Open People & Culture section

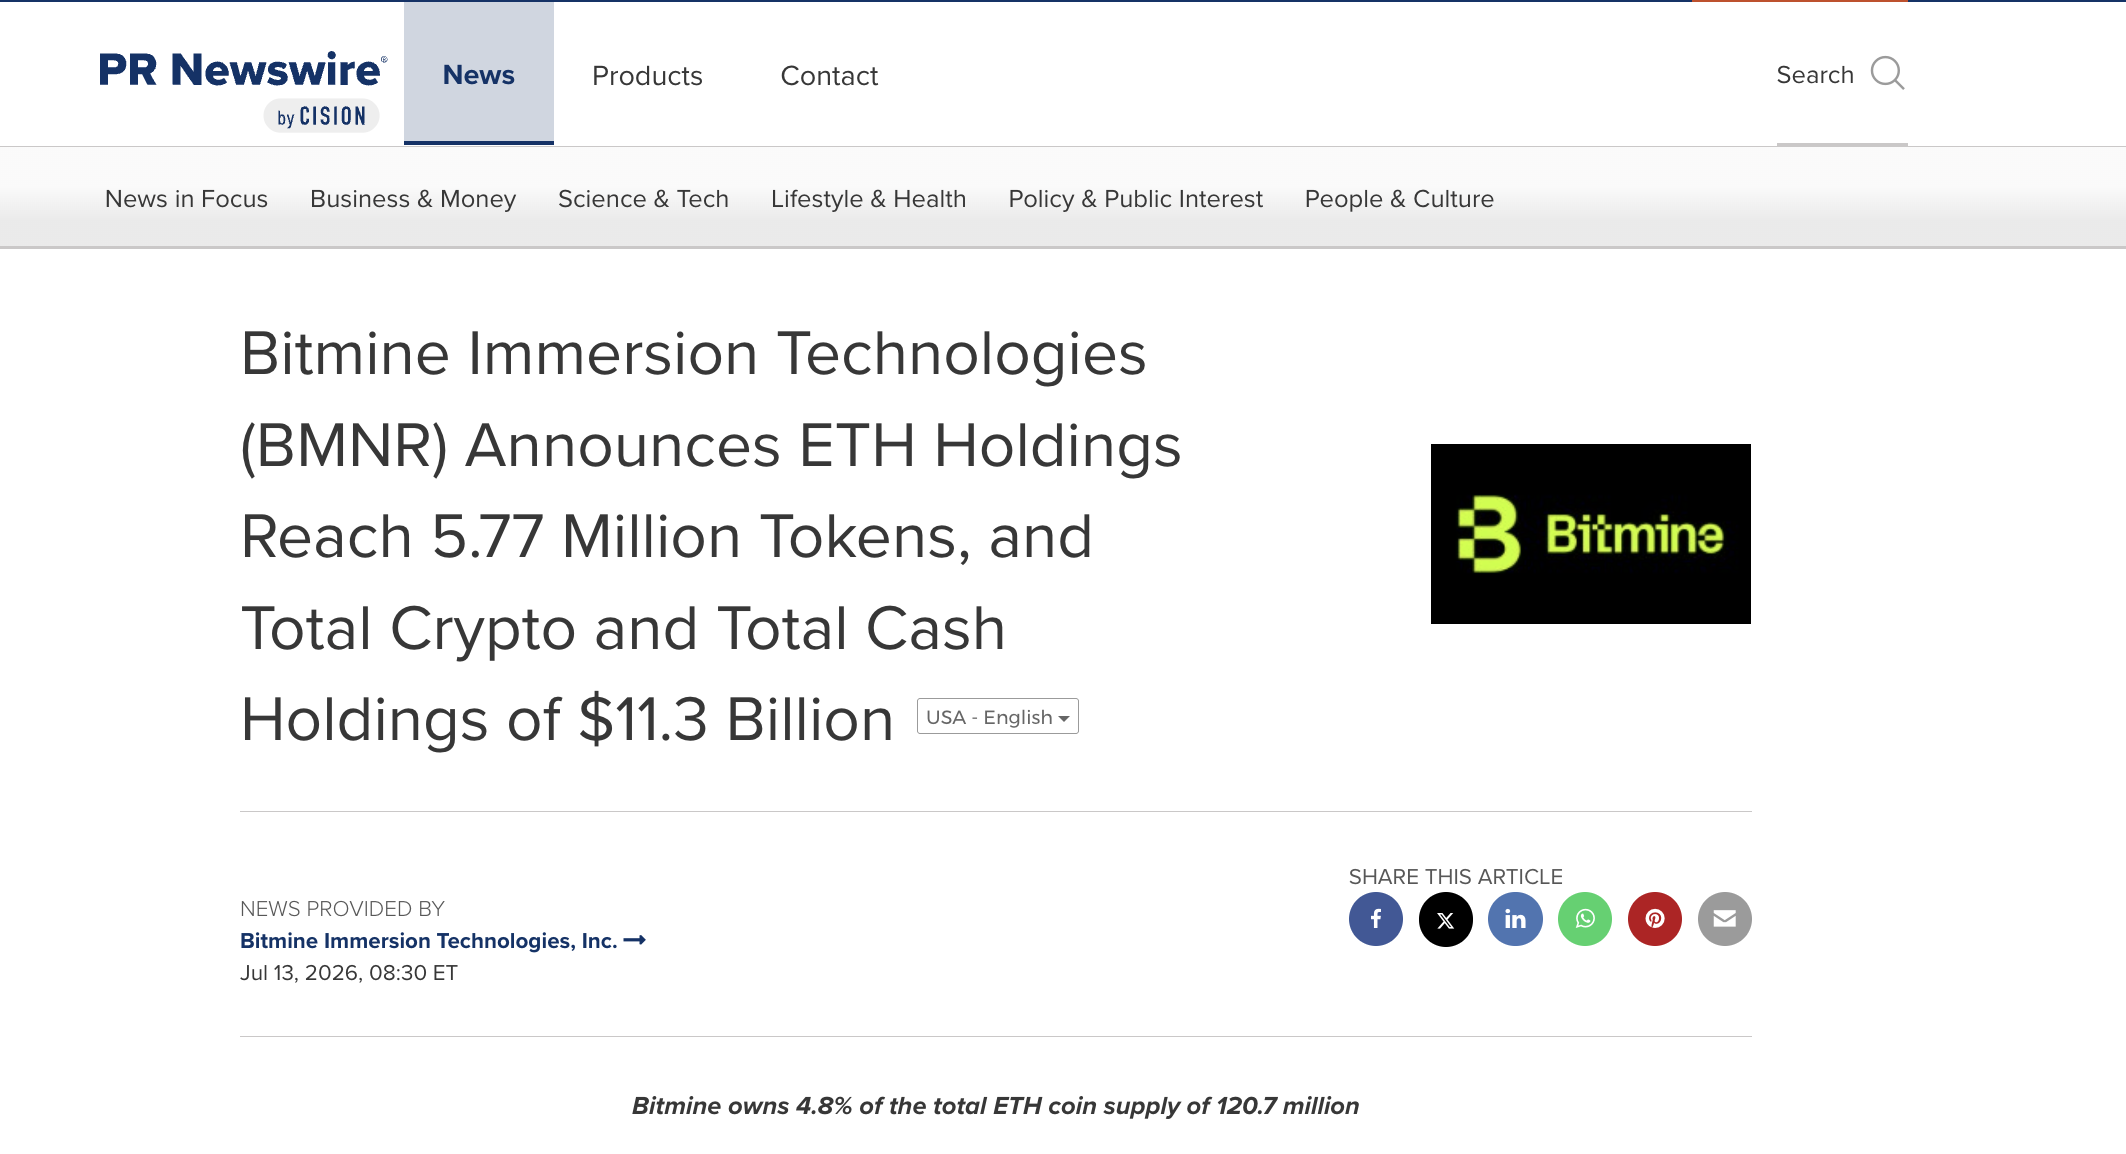click(x=1399, y=199)
